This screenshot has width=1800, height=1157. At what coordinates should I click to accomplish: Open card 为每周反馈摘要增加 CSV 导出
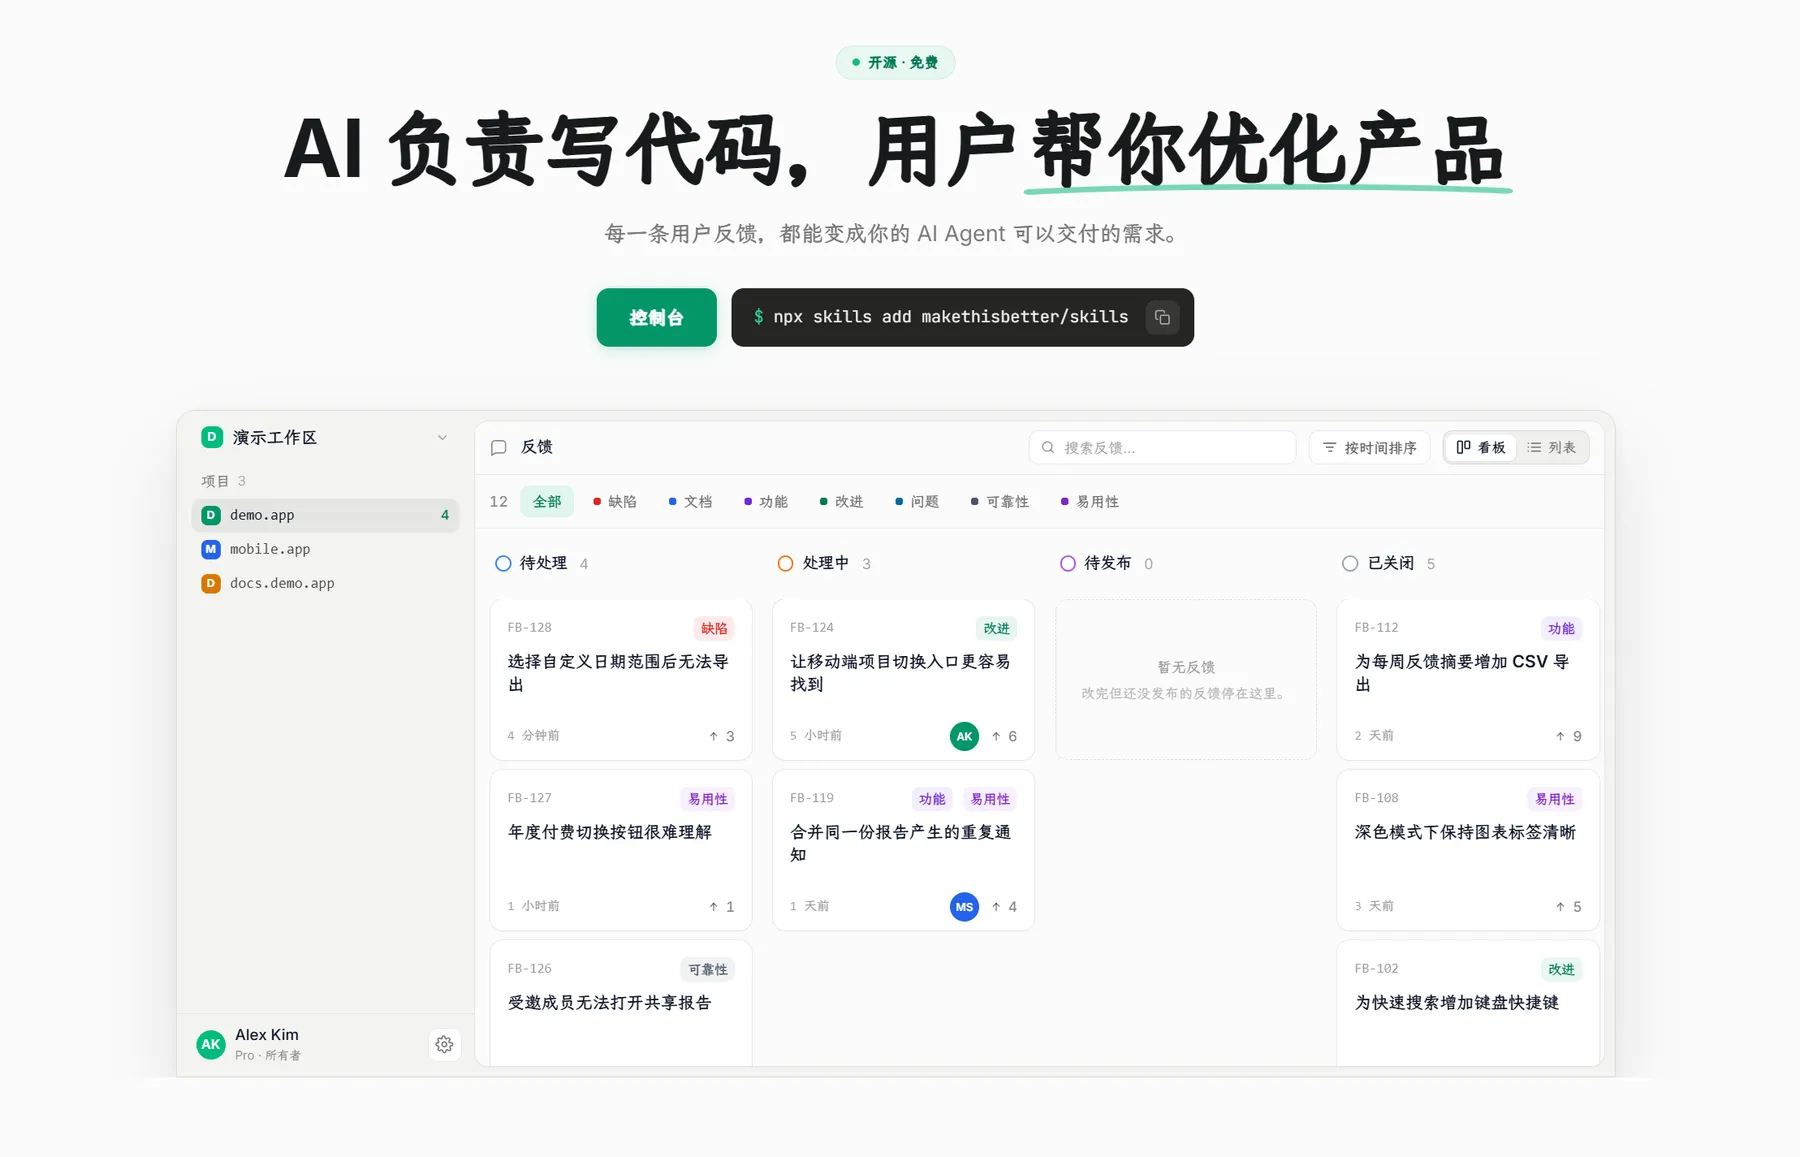(1468, 680)
